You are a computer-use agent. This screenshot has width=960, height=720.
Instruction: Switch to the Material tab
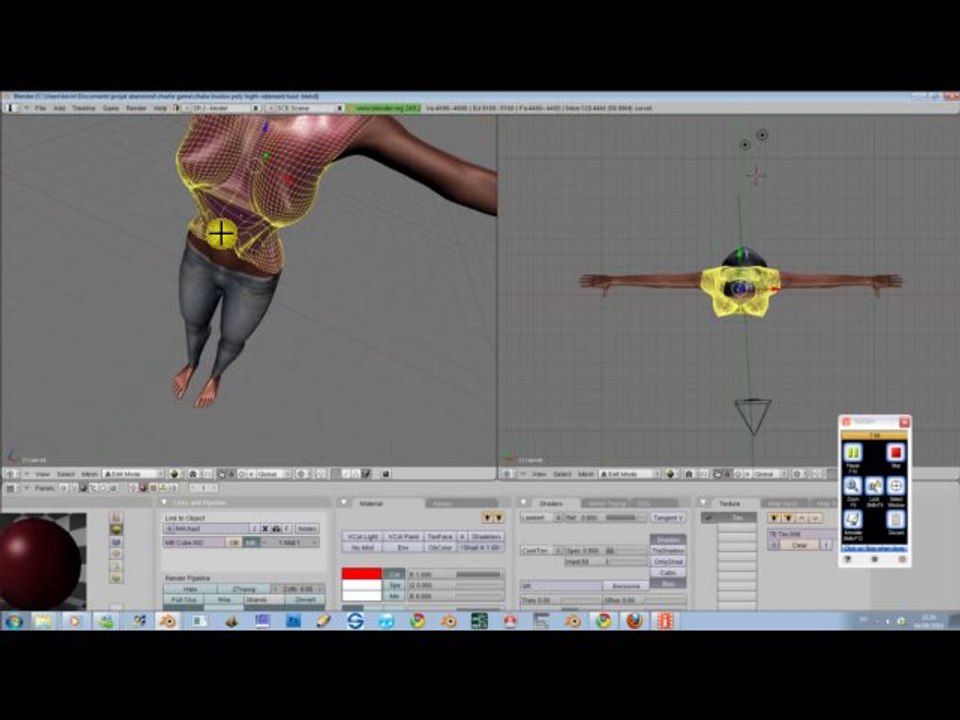(x=371, y=503)
